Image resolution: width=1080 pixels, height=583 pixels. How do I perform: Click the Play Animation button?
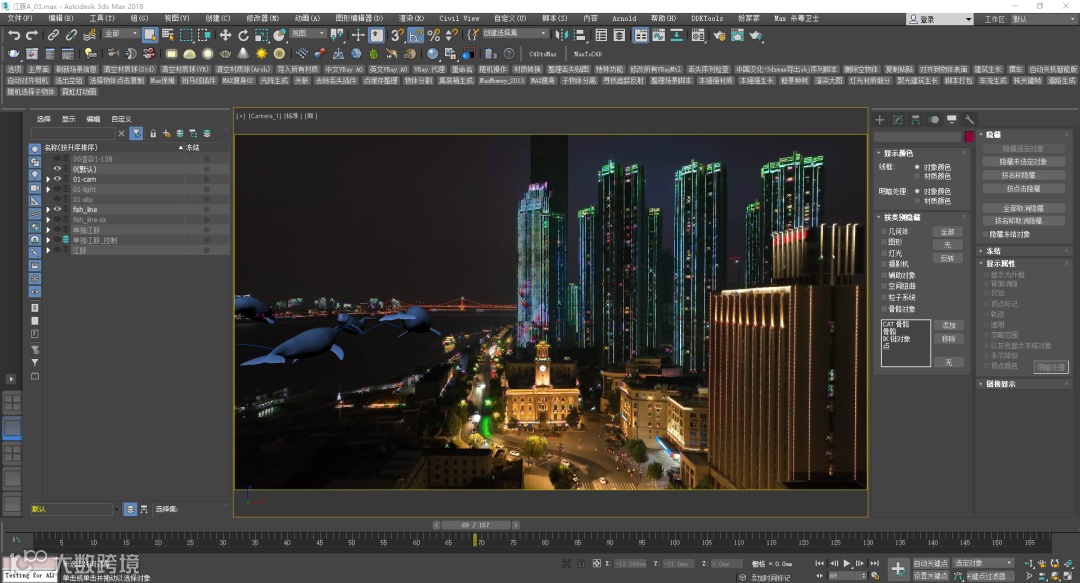tap(846, 564)
